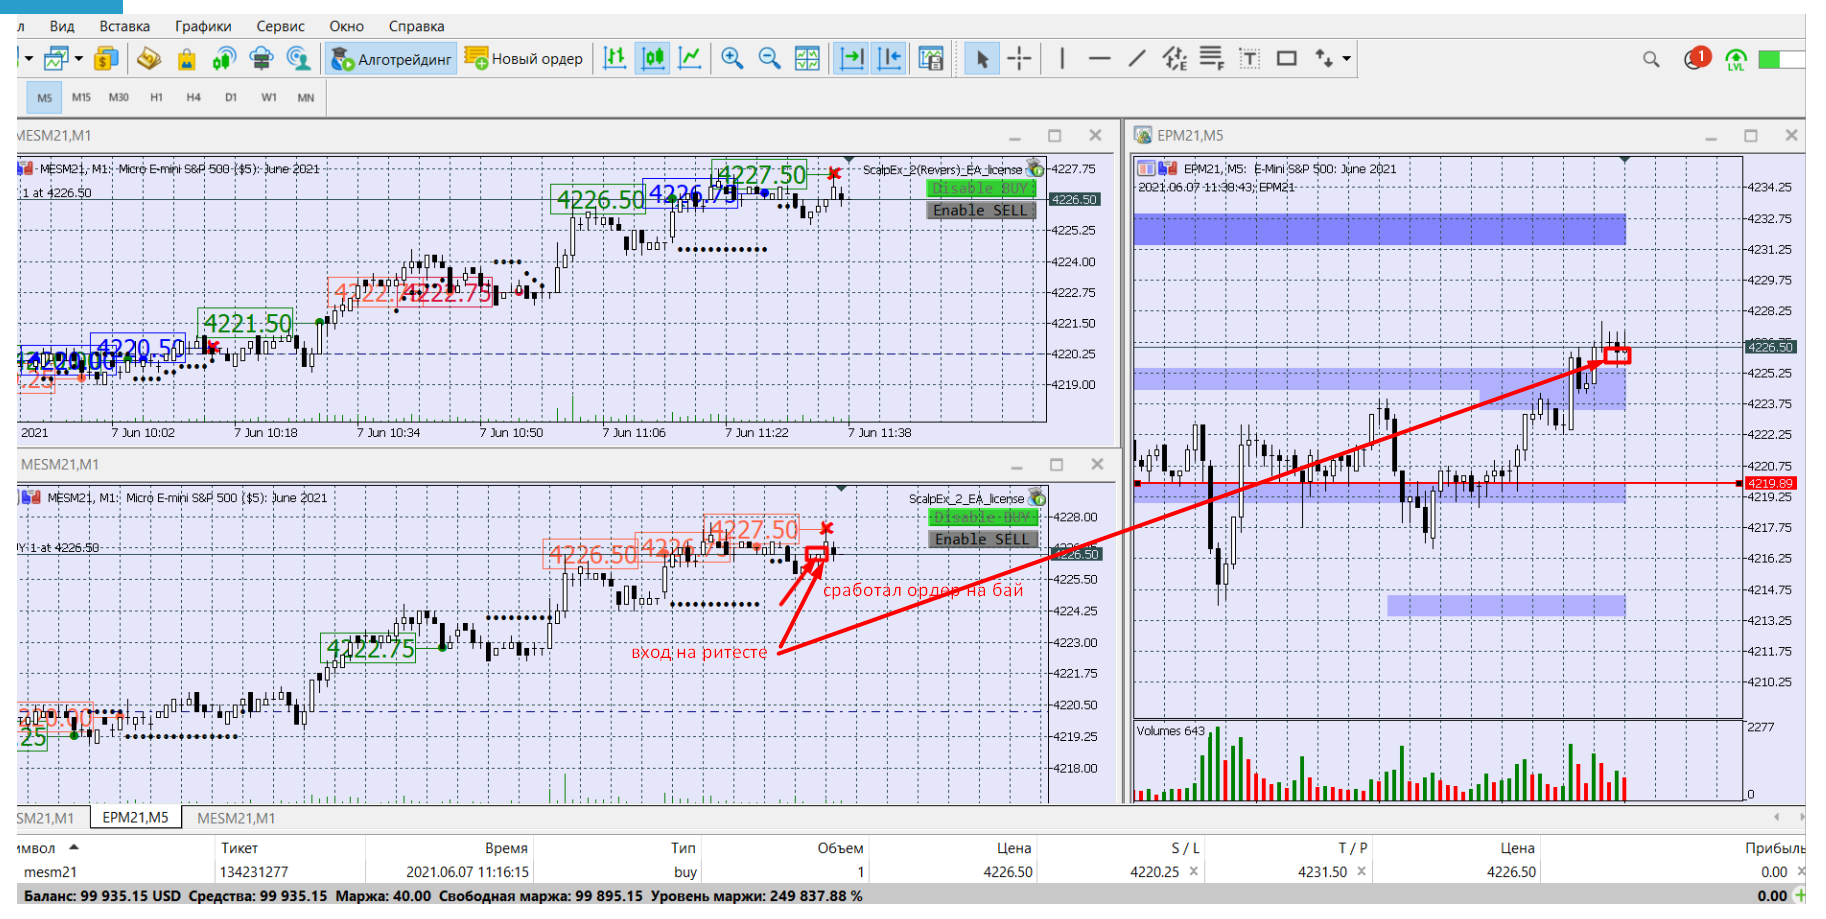Click the ticket number 134231277
The width and height of the screenshot is (1826, 919).
[x=254, y=872]
